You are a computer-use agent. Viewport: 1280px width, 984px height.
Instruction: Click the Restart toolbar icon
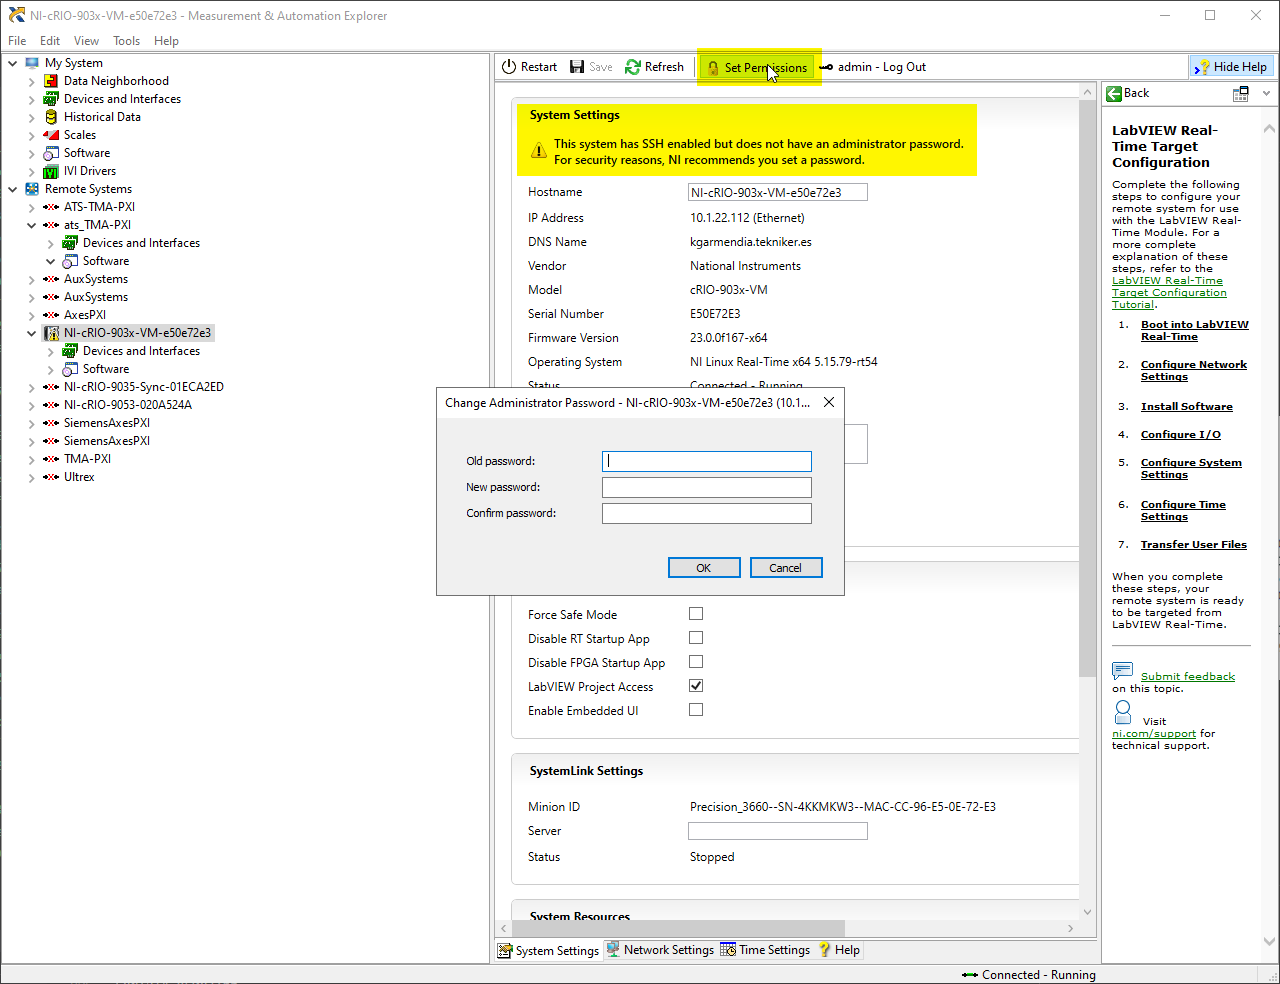tap(509, 67)
